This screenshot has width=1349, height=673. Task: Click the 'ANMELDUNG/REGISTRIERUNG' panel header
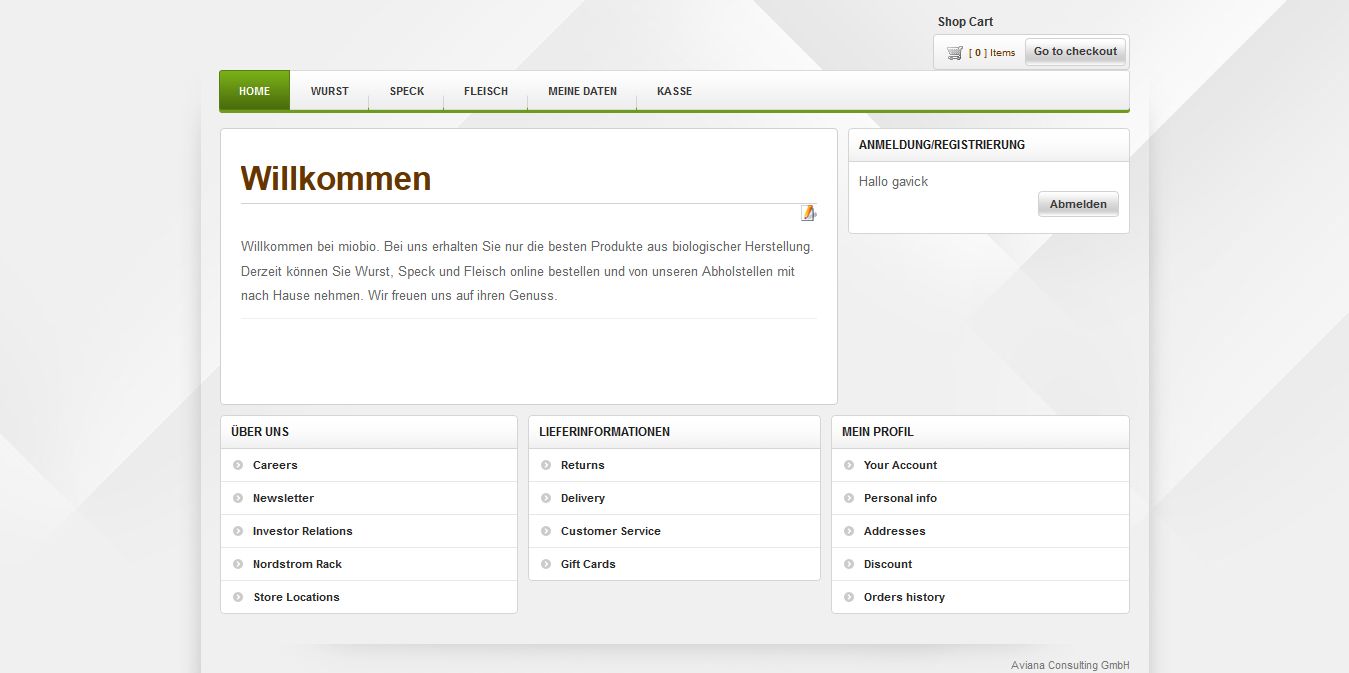pyautogui.click(x=989, y=145)
